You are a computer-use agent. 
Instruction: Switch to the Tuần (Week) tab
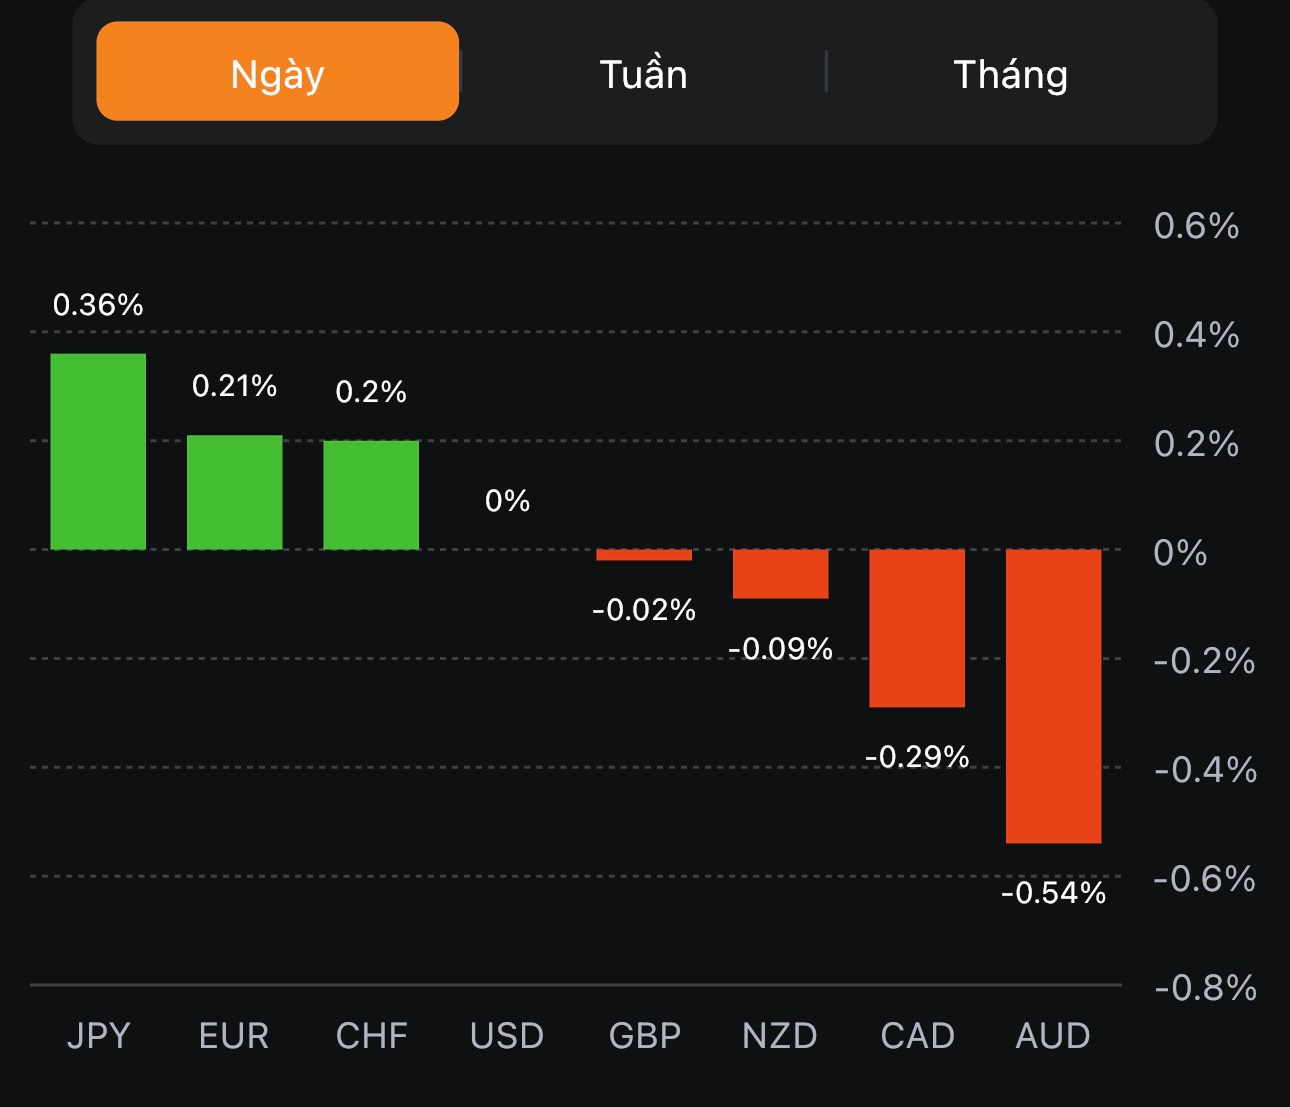click(643, 74)
